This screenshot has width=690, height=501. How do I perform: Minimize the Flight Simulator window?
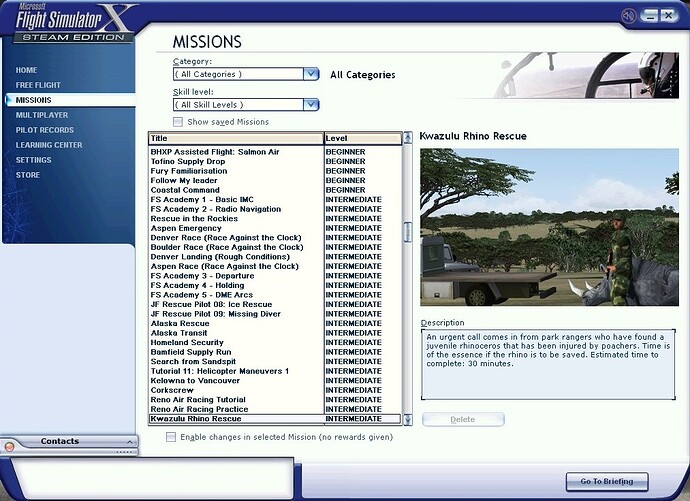point(650,16)
